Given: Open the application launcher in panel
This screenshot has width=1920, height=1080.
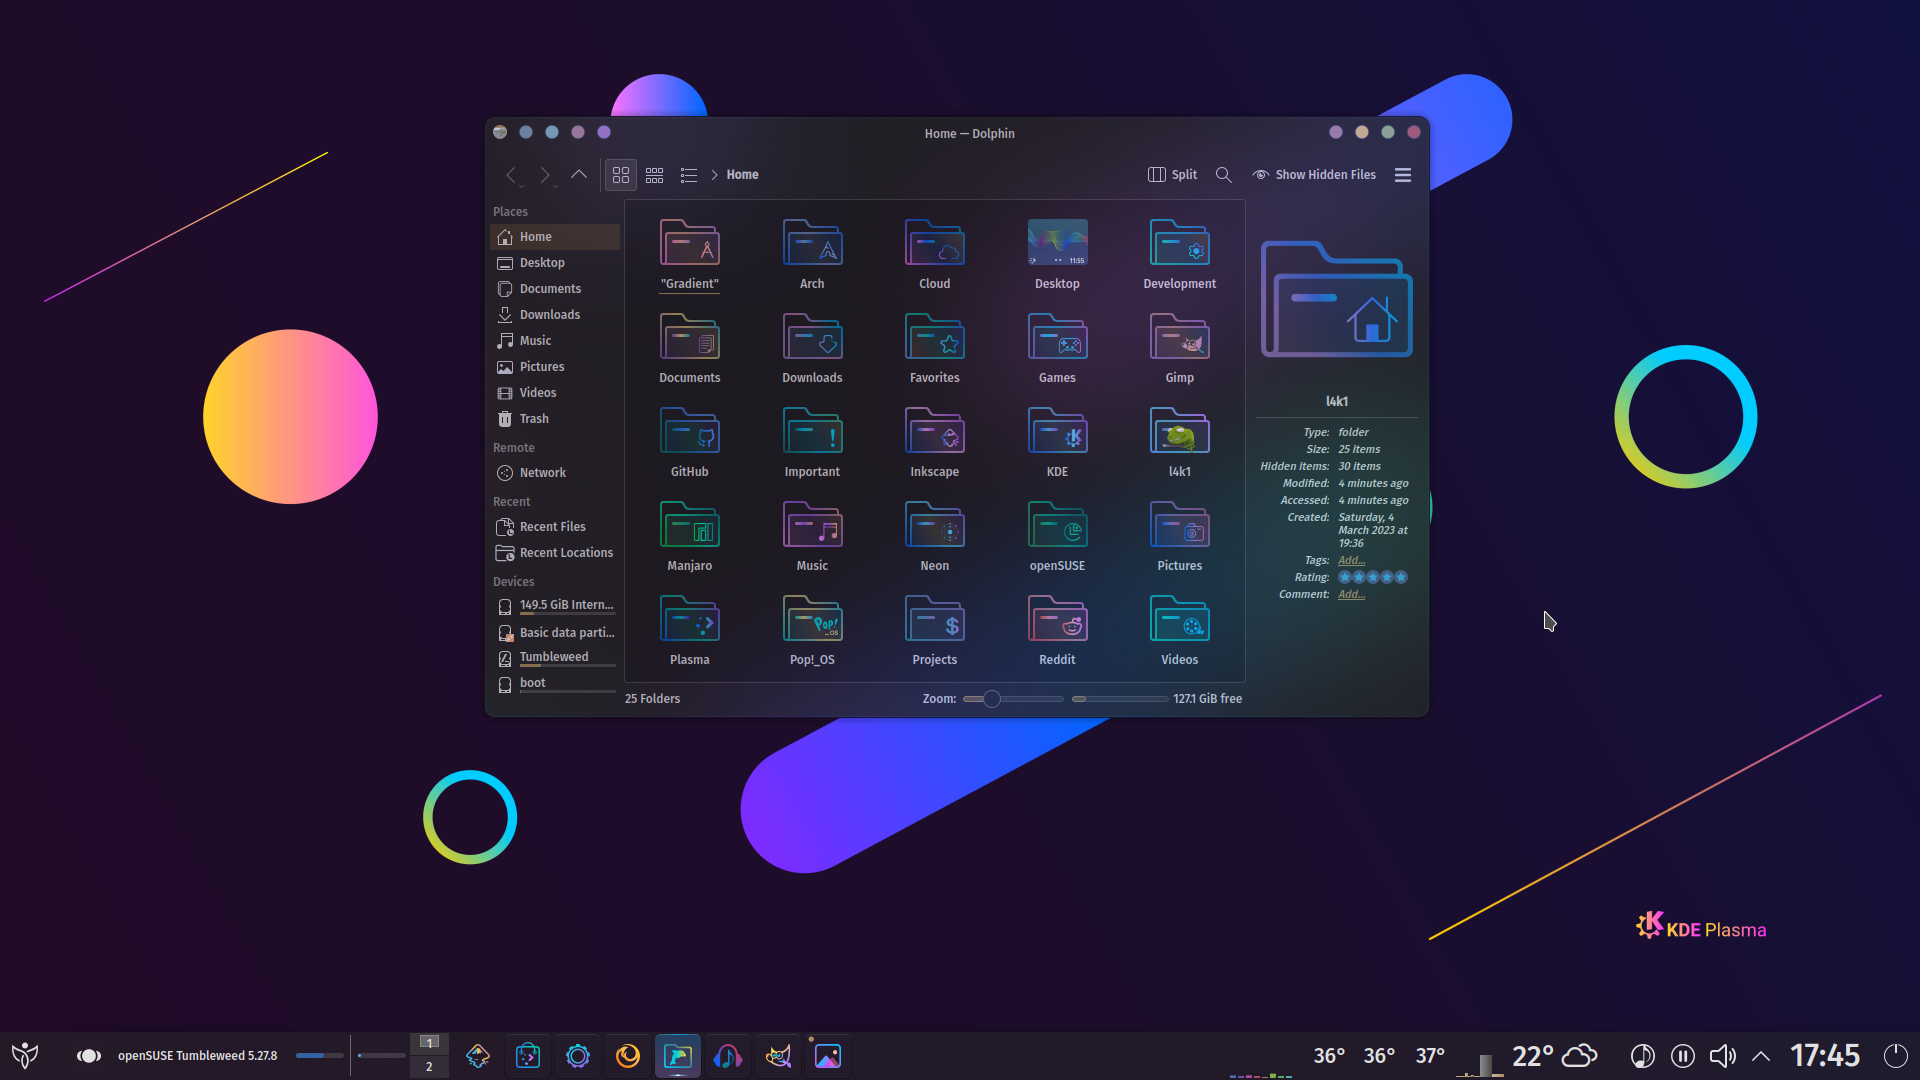Looking at the screenshot, I should click(x=25, y=1056).
